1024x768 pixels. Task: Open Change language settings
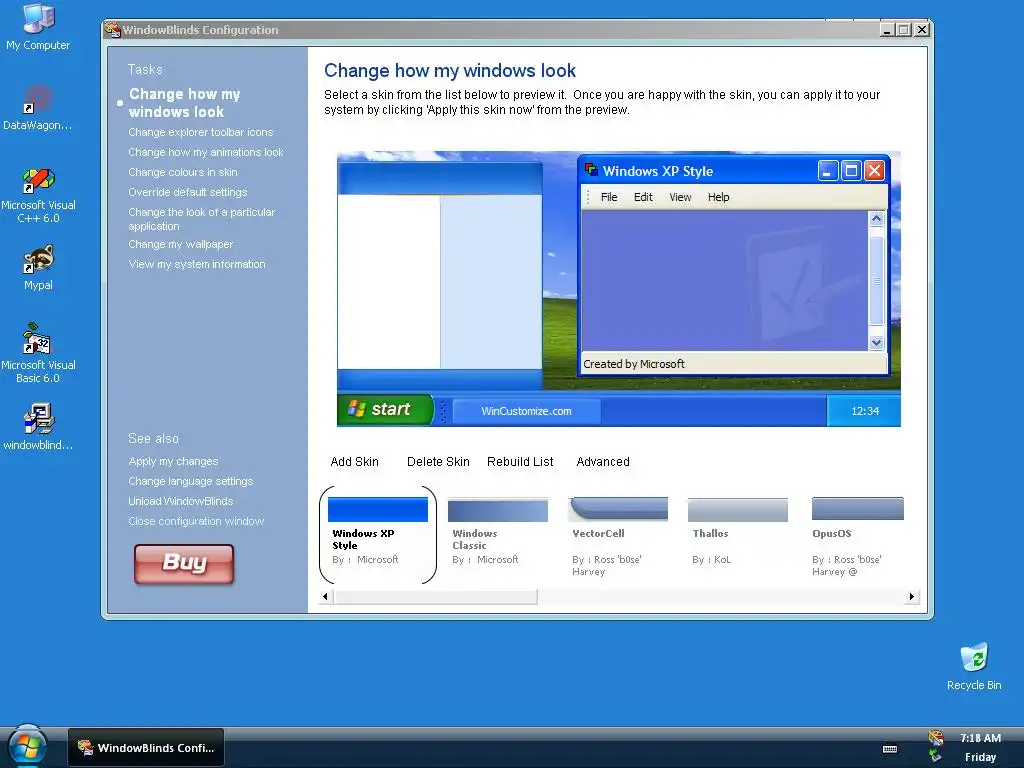click(191, 481)
